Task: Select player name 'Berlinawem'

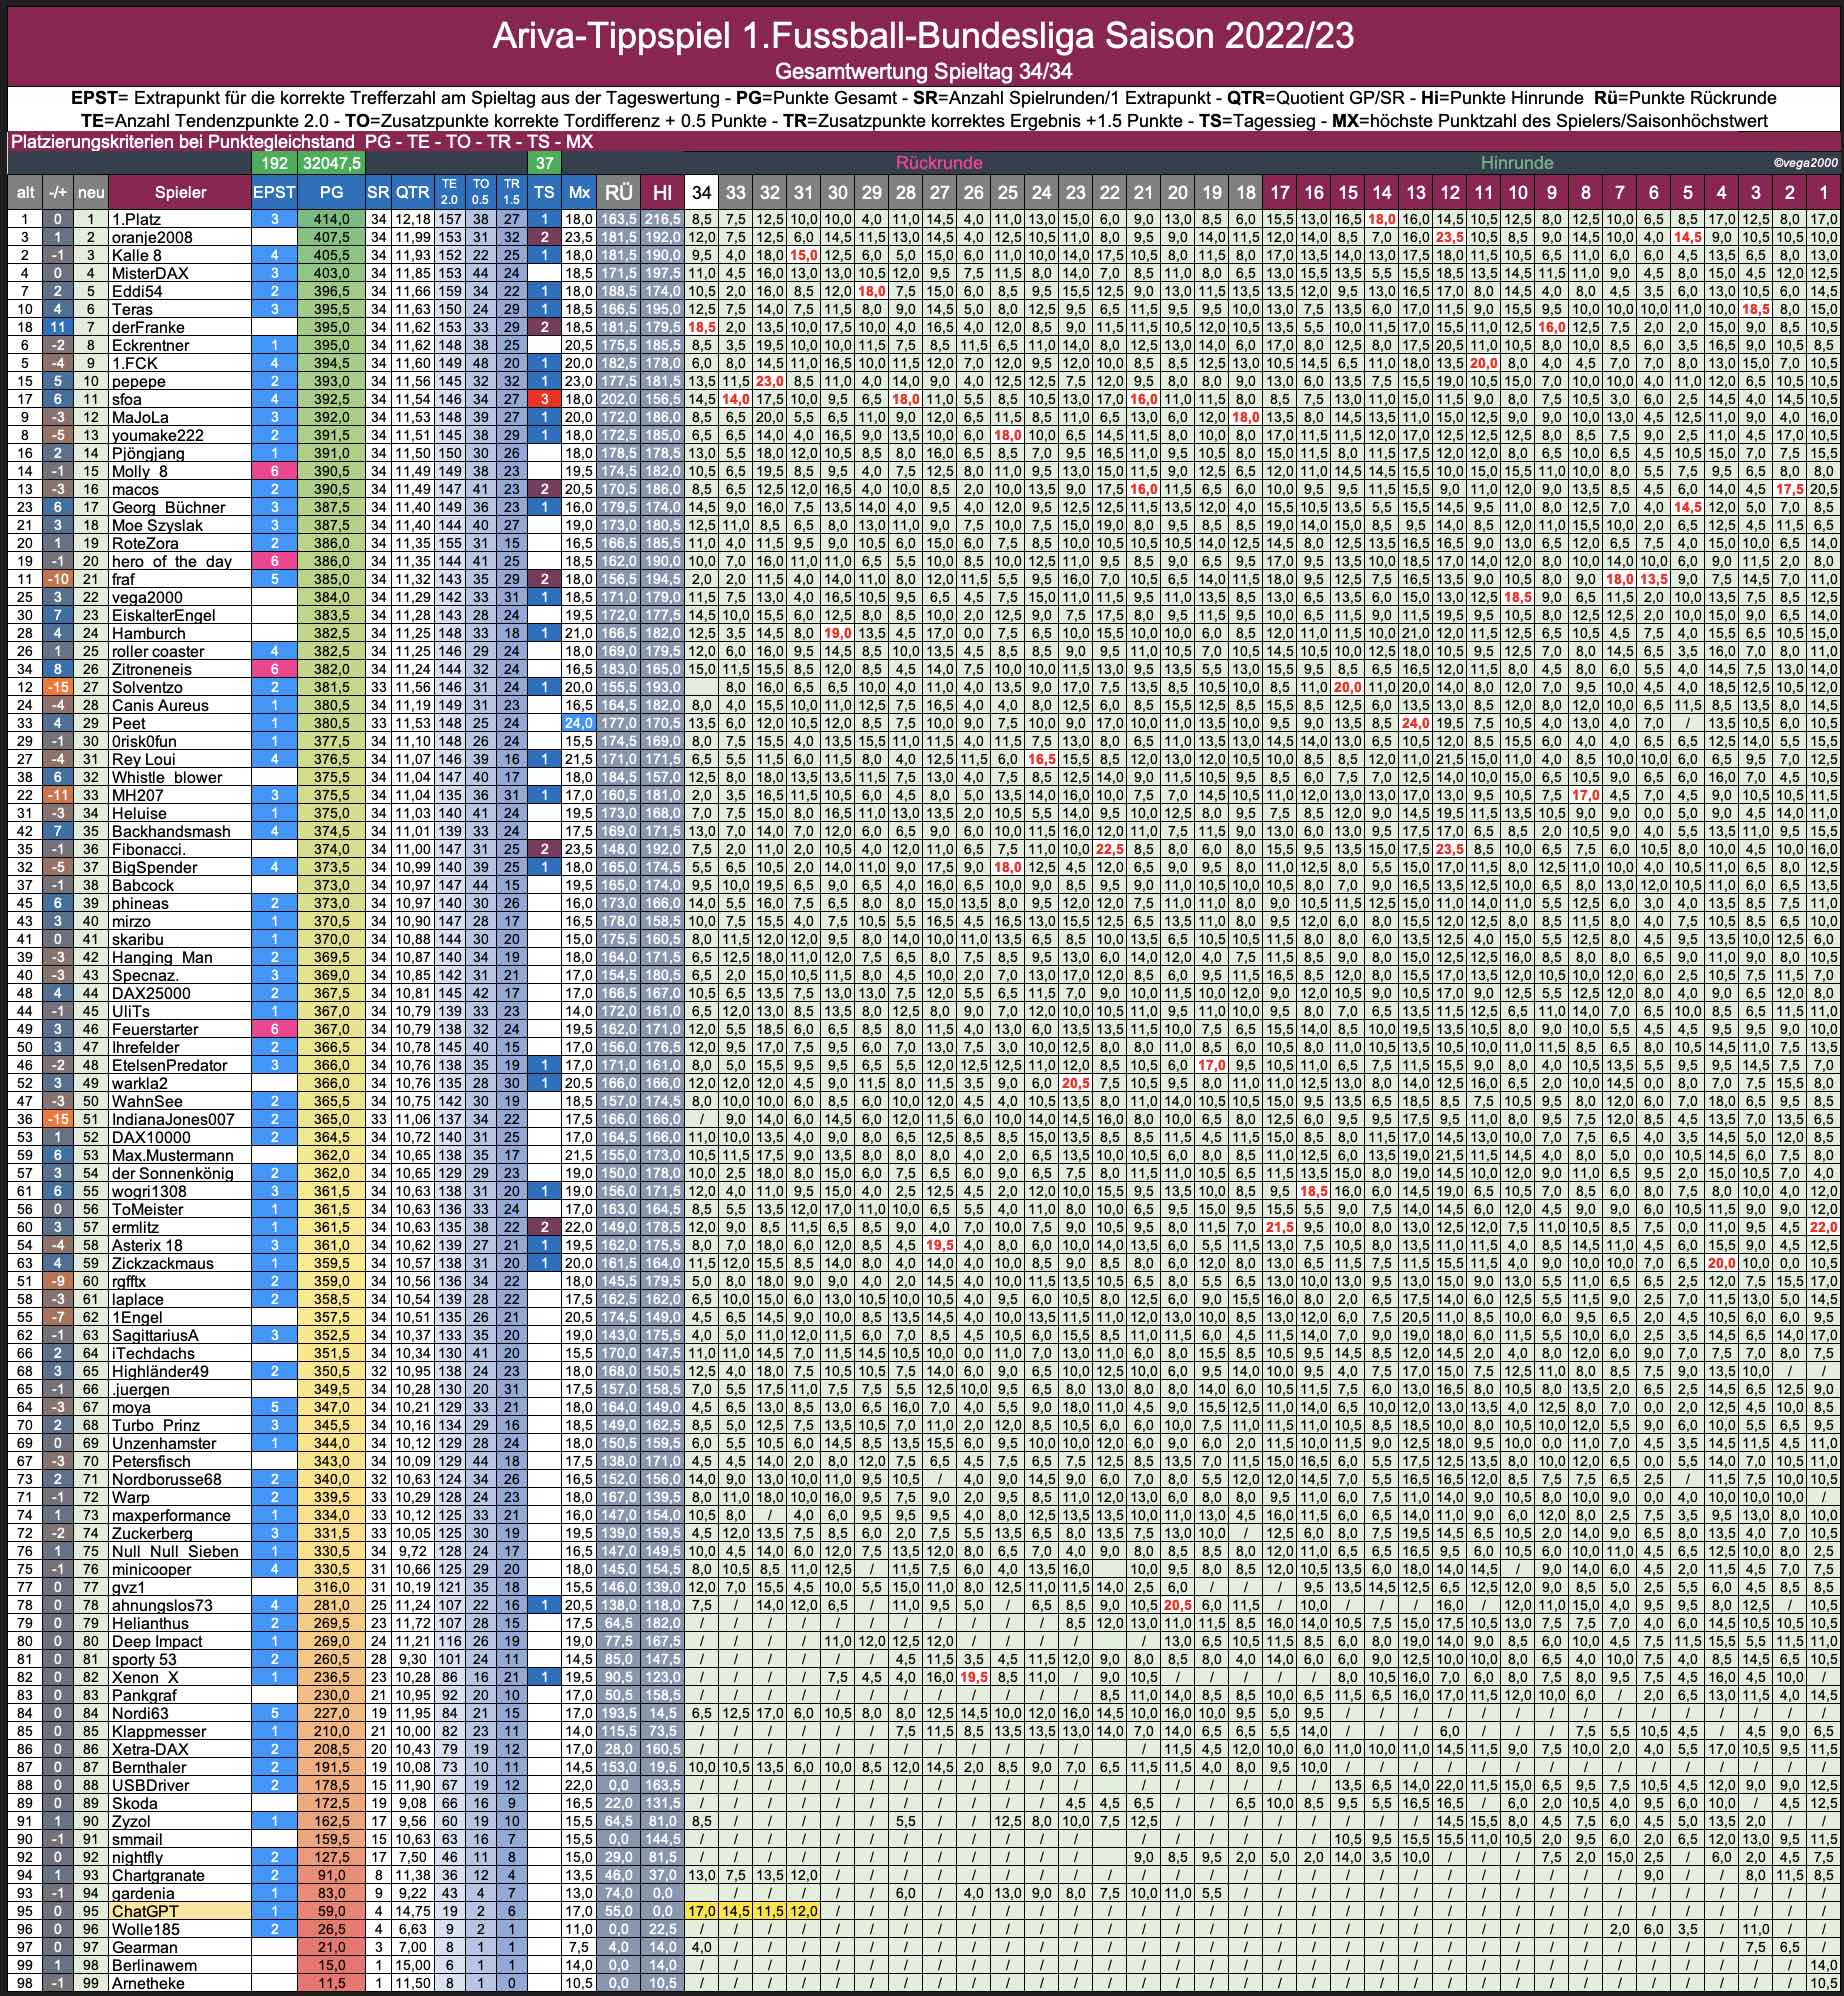Action: [x=154, y=1965]
